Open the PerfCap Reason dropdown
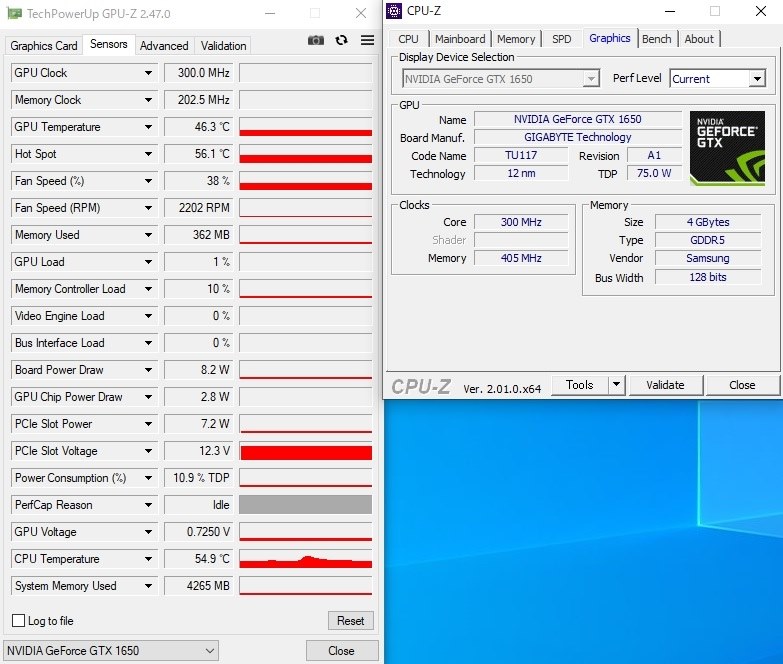The height and width of the screenshot is (664, 783). 148,505
